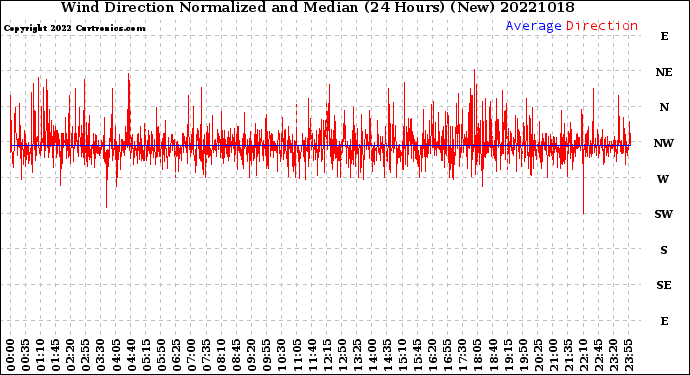Click the 22:10 time label
Image resolution: width=690 pixels, height=375 pixels.
[x=583, y=355]
